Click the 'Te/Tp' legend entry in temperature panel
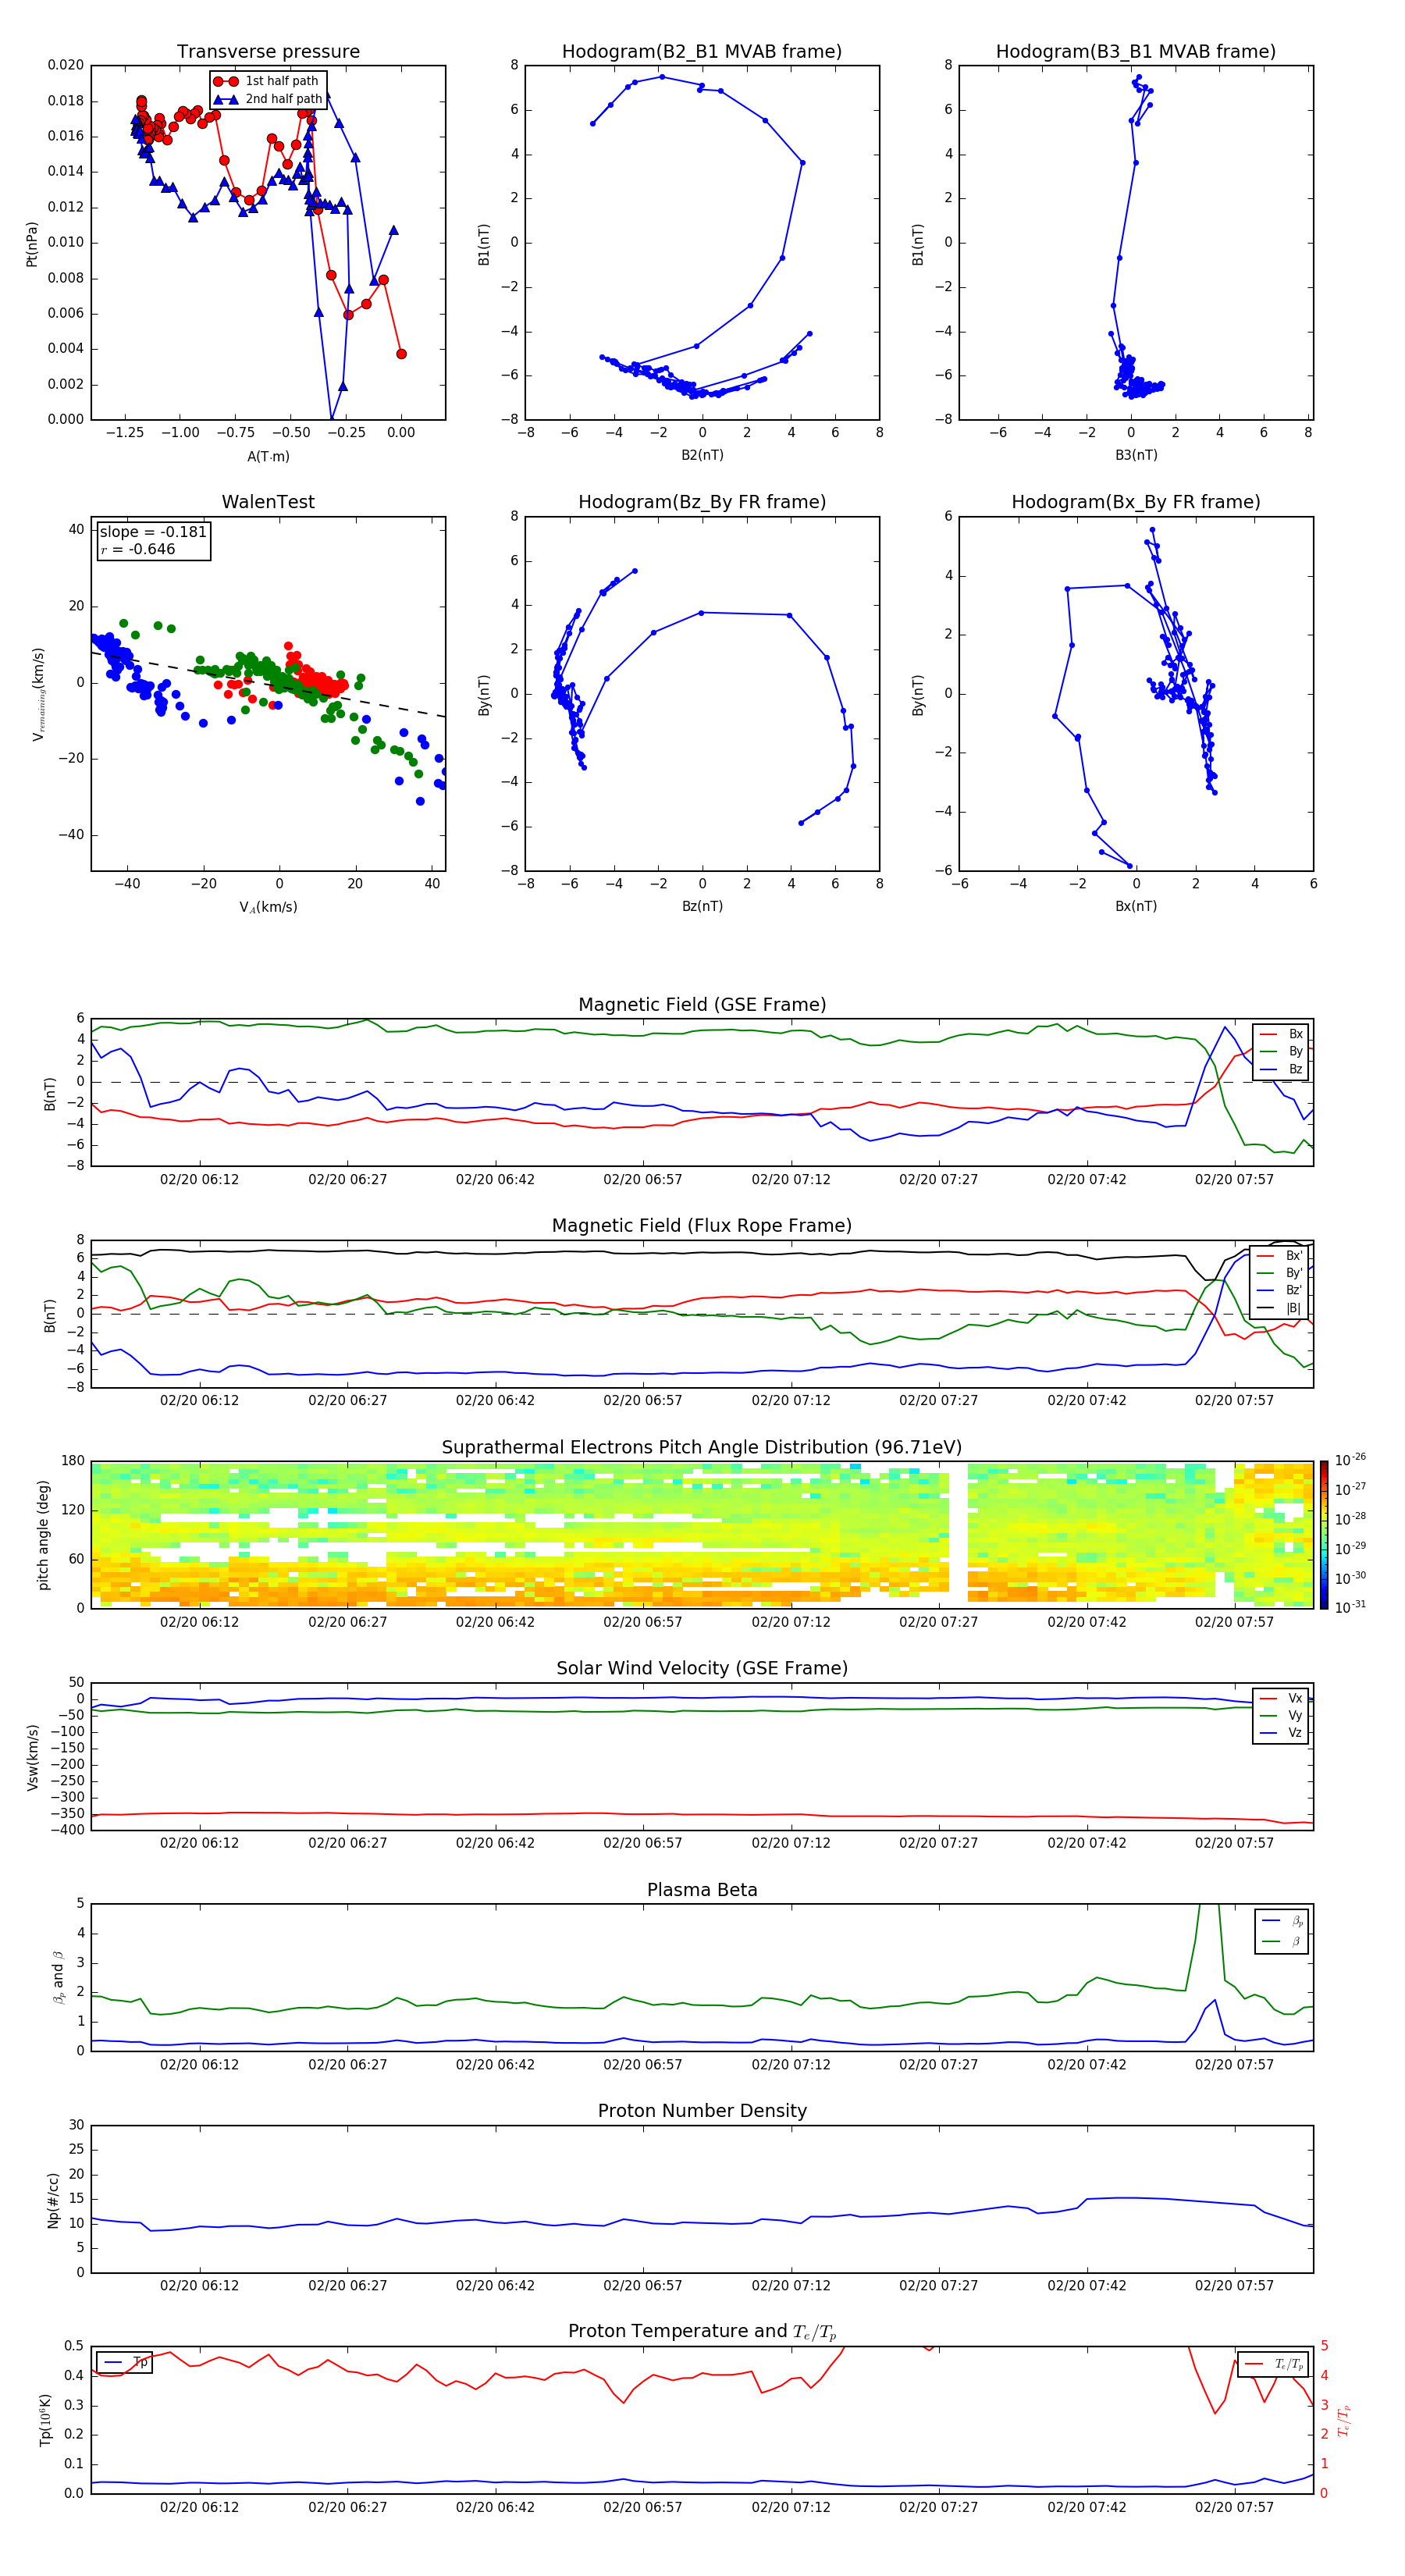This screenshot has width=1405, height=2576. coord(1273,2364)
